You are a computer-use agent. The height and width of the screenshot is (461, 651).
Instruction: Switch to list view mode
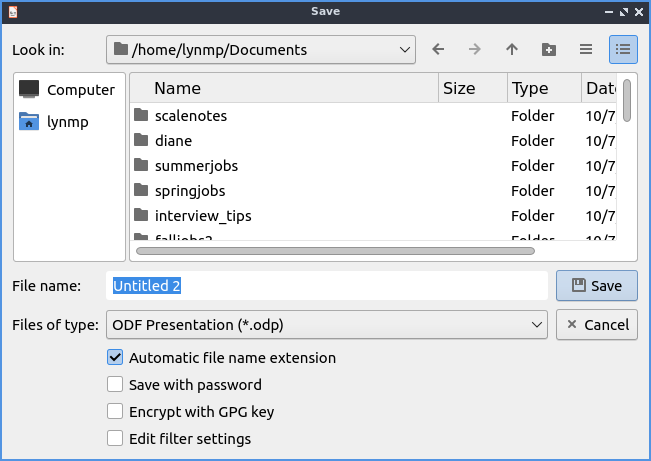click(586, 49)
